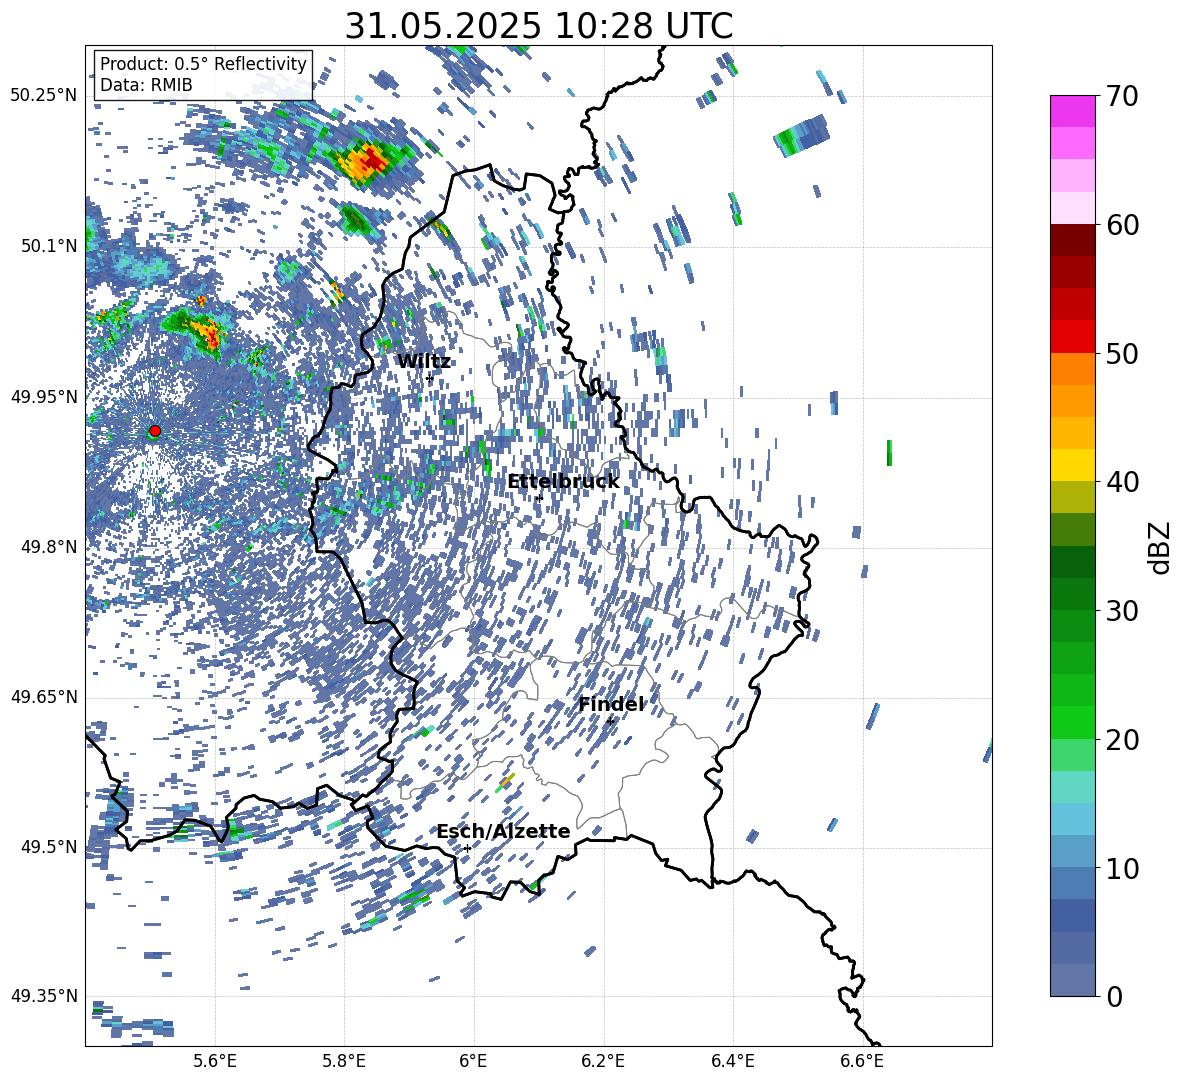Click the colorbar value 60
The height and width of the screenshot is (1081, 1184).
[x=1122, y=225]
